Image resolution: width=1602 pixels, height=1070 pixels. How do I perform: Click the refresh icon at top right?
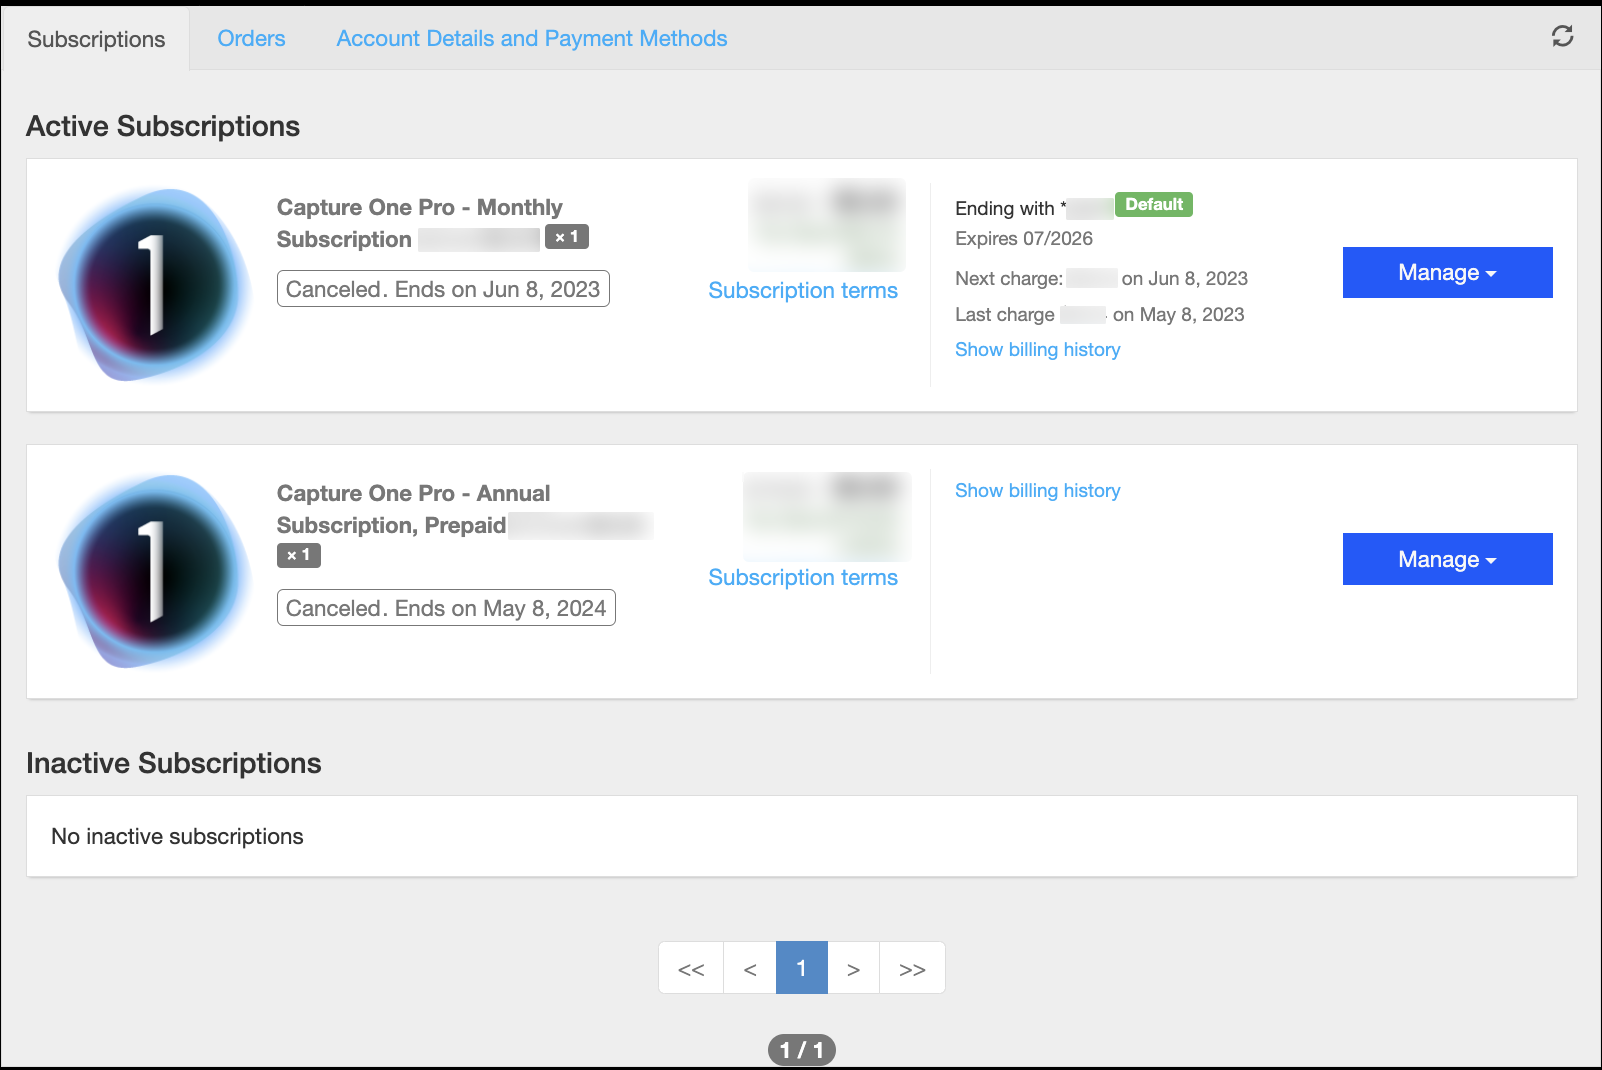[1562, 36]
